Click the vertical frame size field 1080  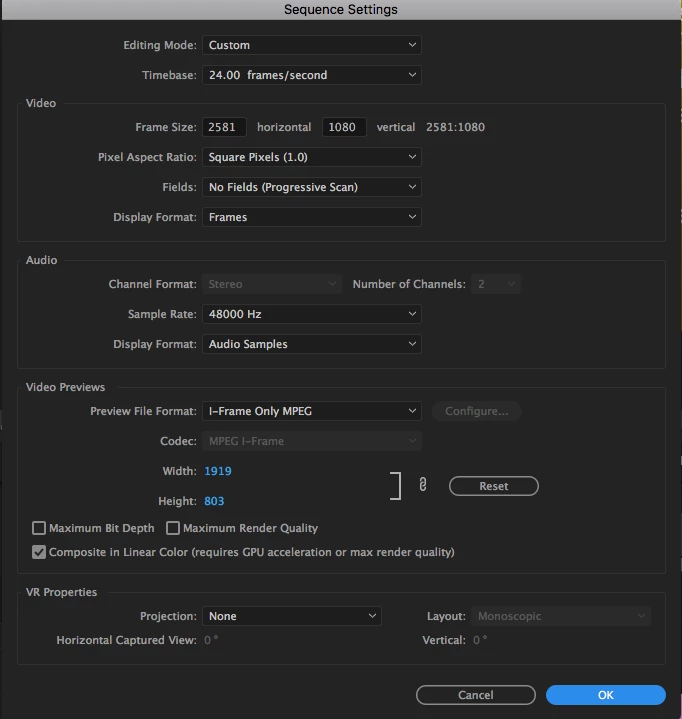click(x=344, y=127)
